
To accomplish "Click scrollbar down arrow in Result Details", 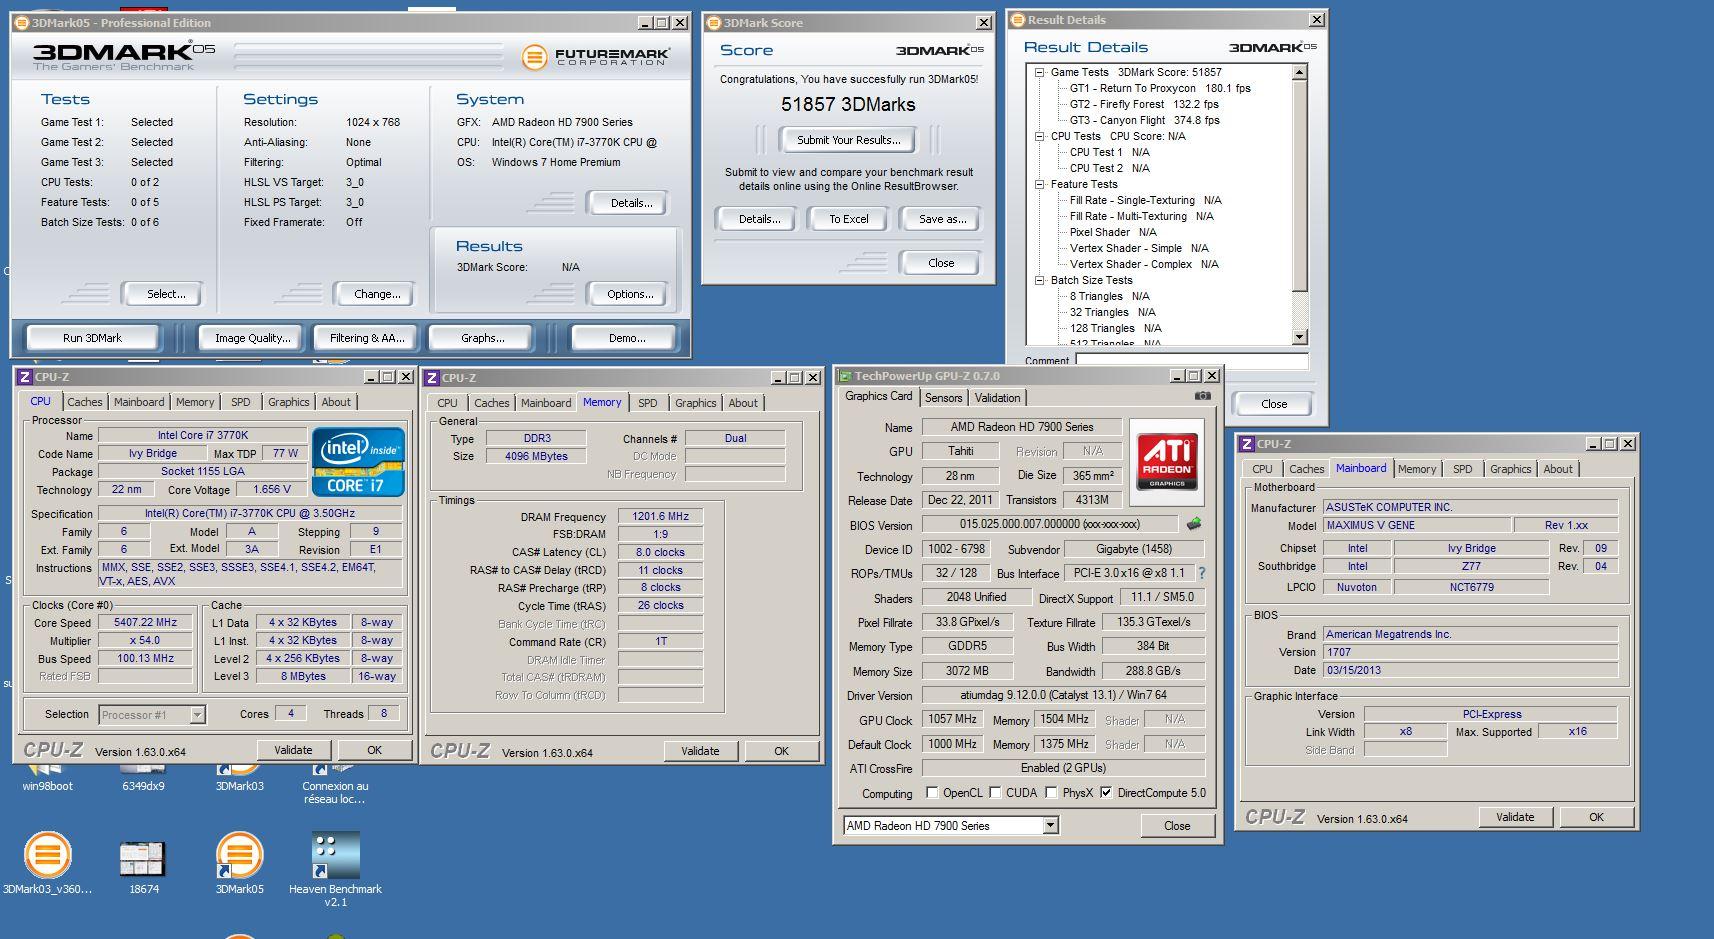I will coord(1299,337).
